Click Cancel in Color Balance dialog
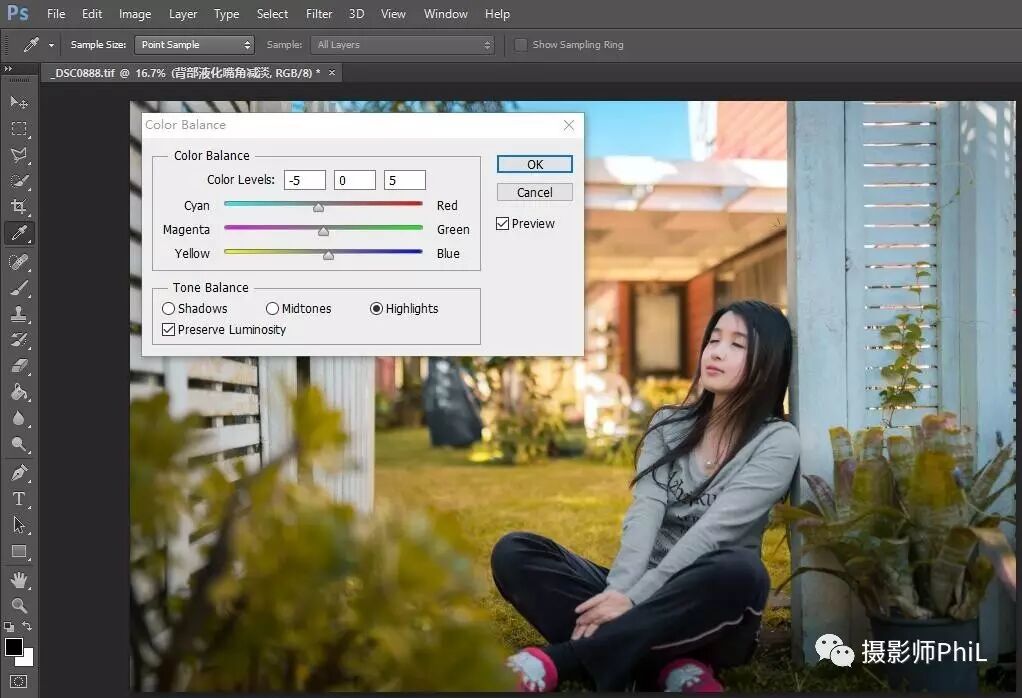 534,192
